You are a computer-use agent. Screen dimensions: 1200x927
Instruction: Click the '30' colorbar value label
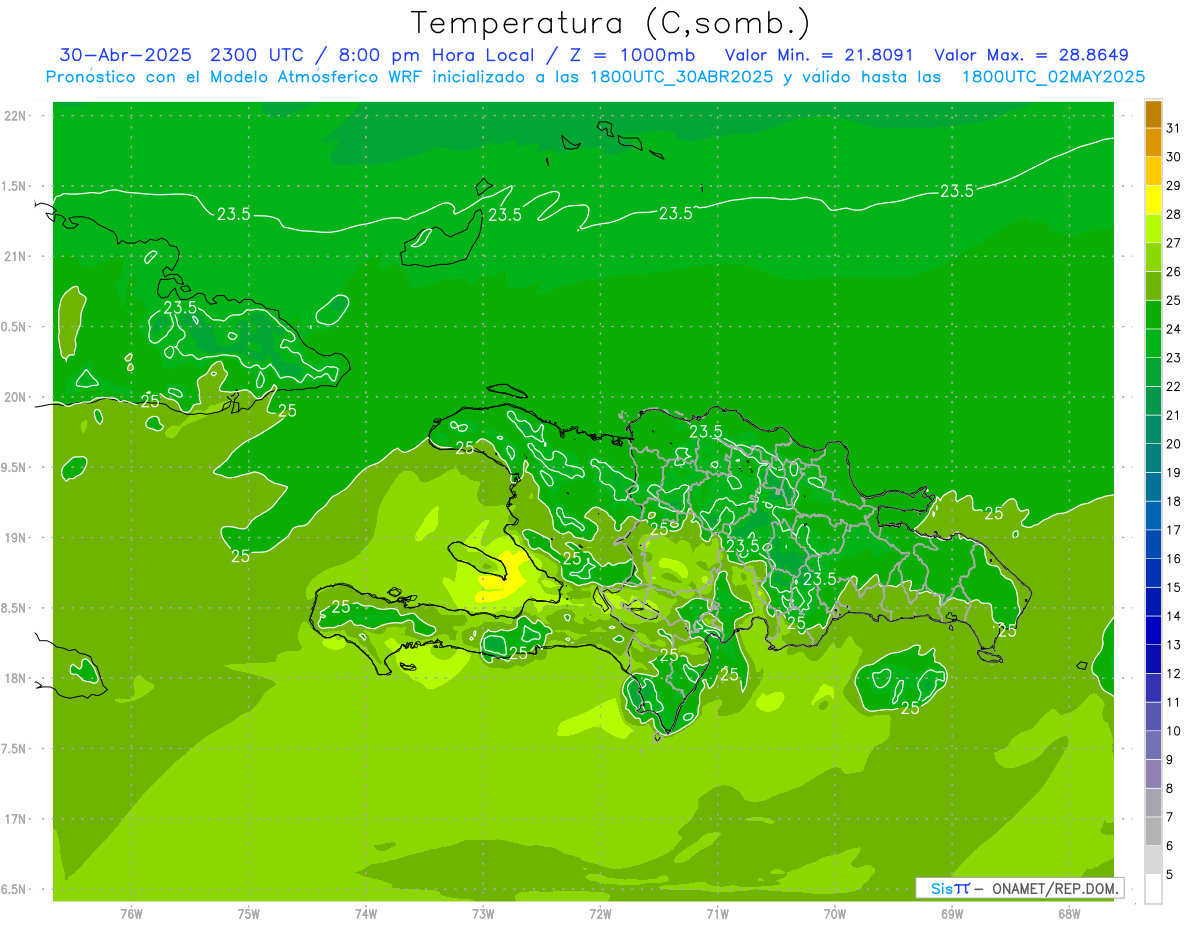(1173, 157)
